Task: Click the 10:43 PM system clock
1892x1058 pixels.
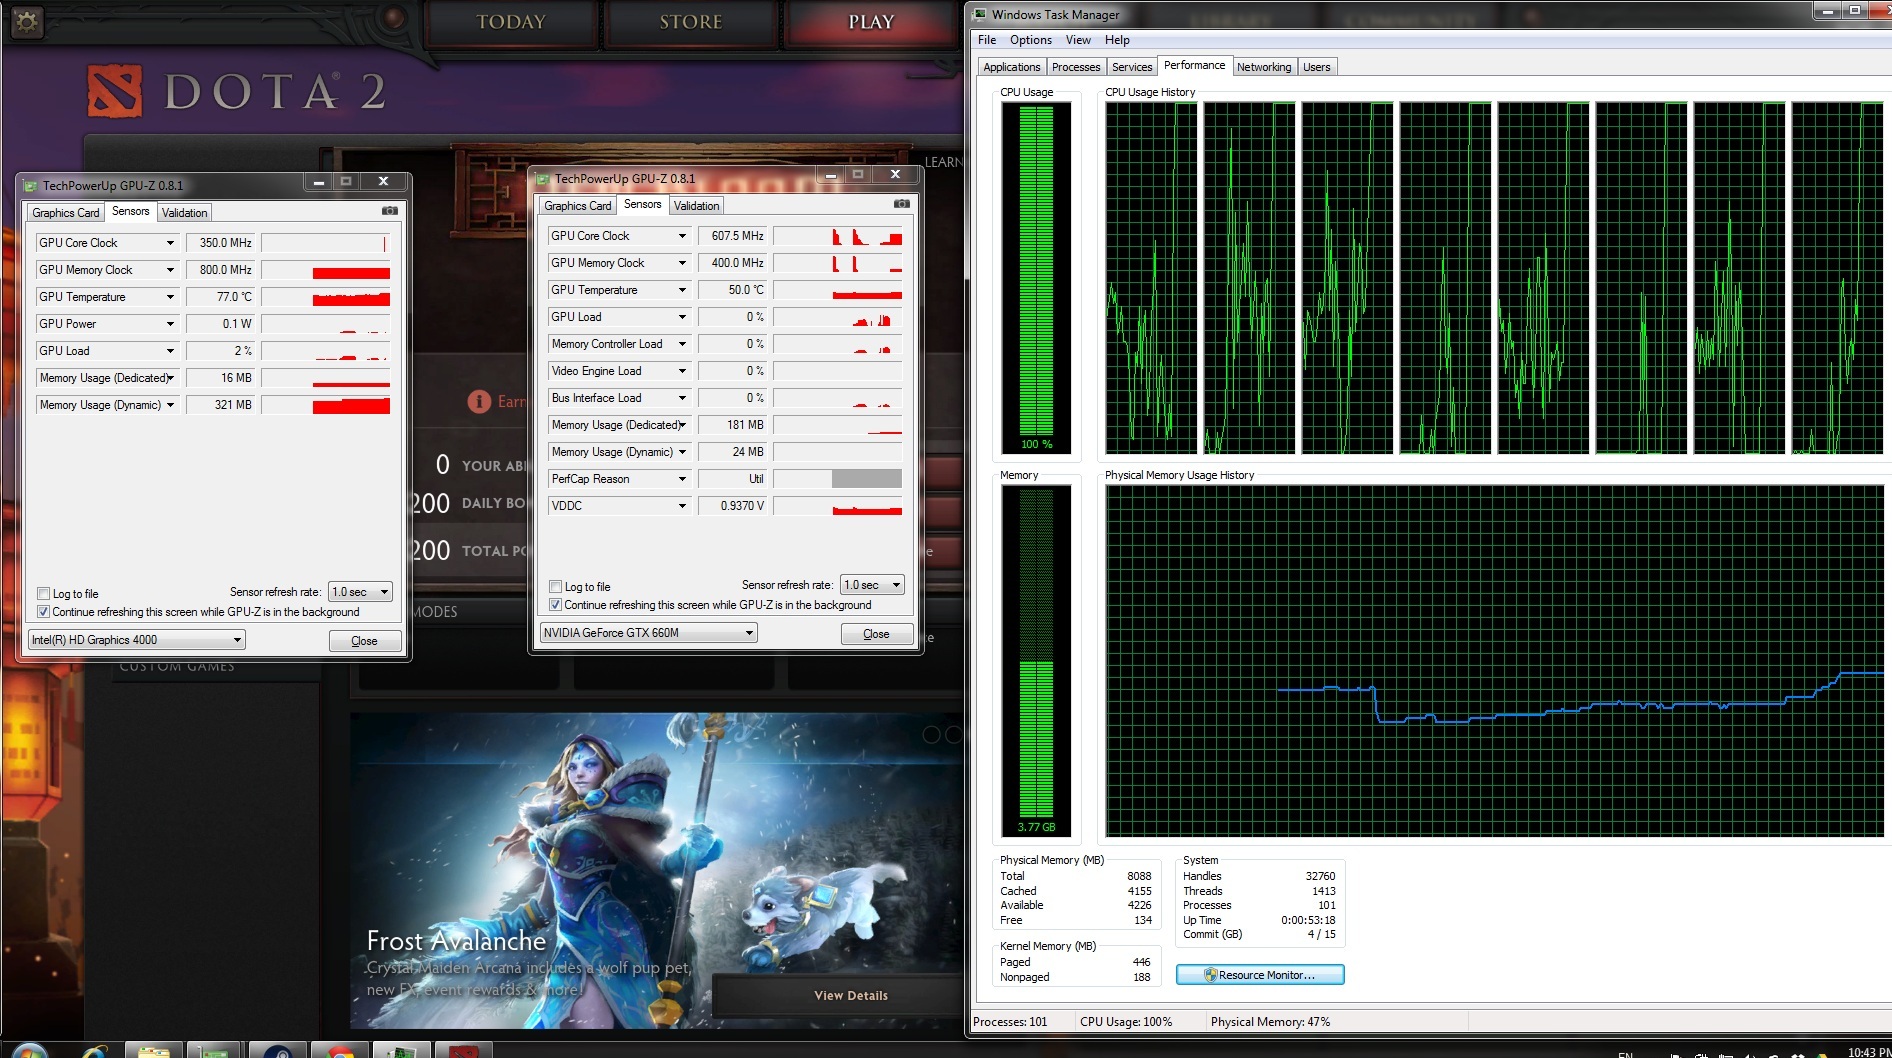Action: tap(1868, 1052)
